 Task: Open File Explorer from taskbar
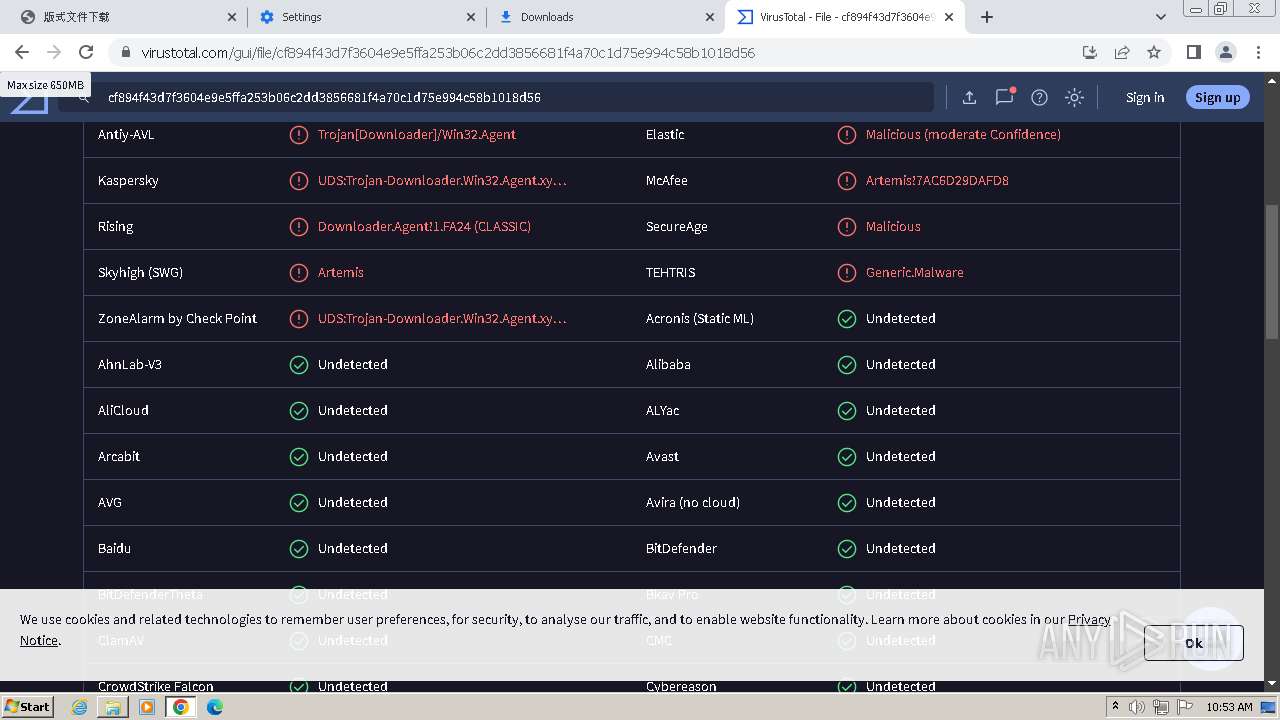click(x=113, y=707)
